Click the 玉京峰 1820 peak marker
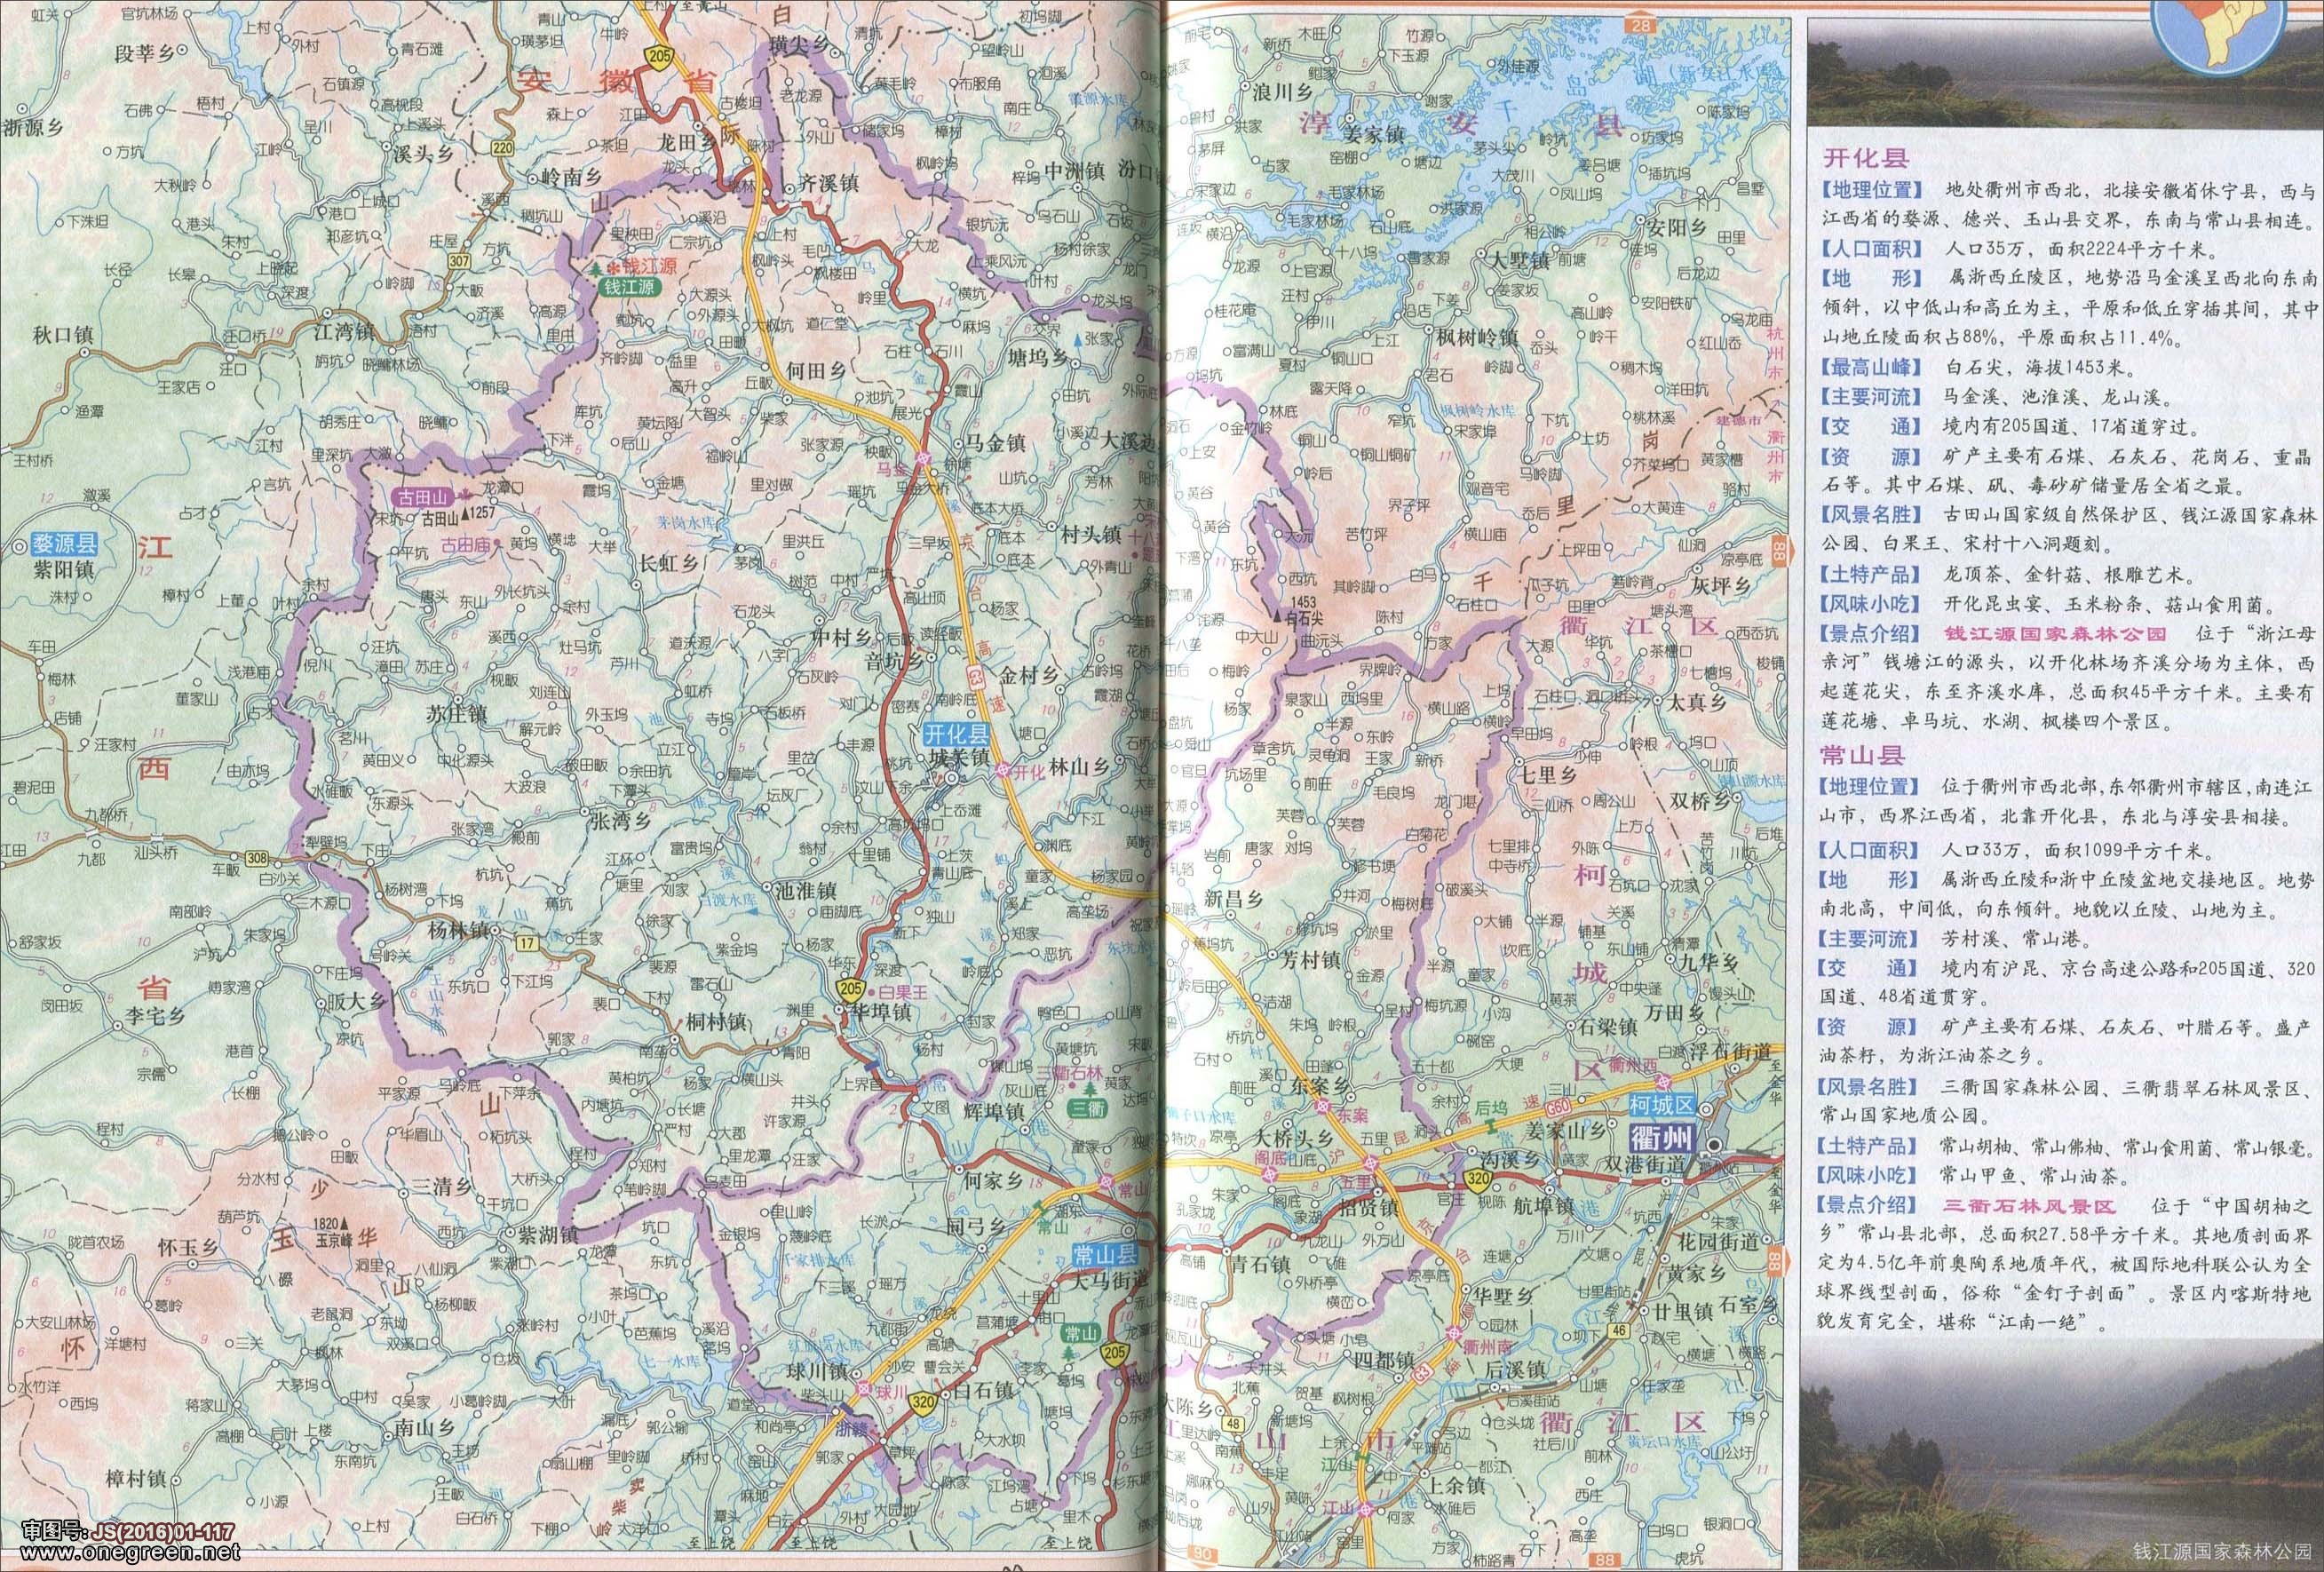This screenshot has height=1572, width=2324. pyautogui.click(x=345, y=1223)
